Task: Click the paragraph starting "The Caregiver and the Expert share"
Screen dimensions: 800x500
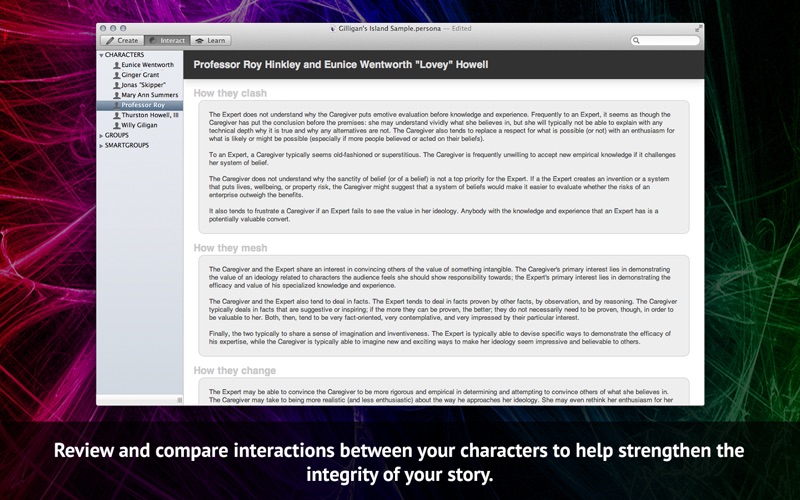Action: [439, 277]
